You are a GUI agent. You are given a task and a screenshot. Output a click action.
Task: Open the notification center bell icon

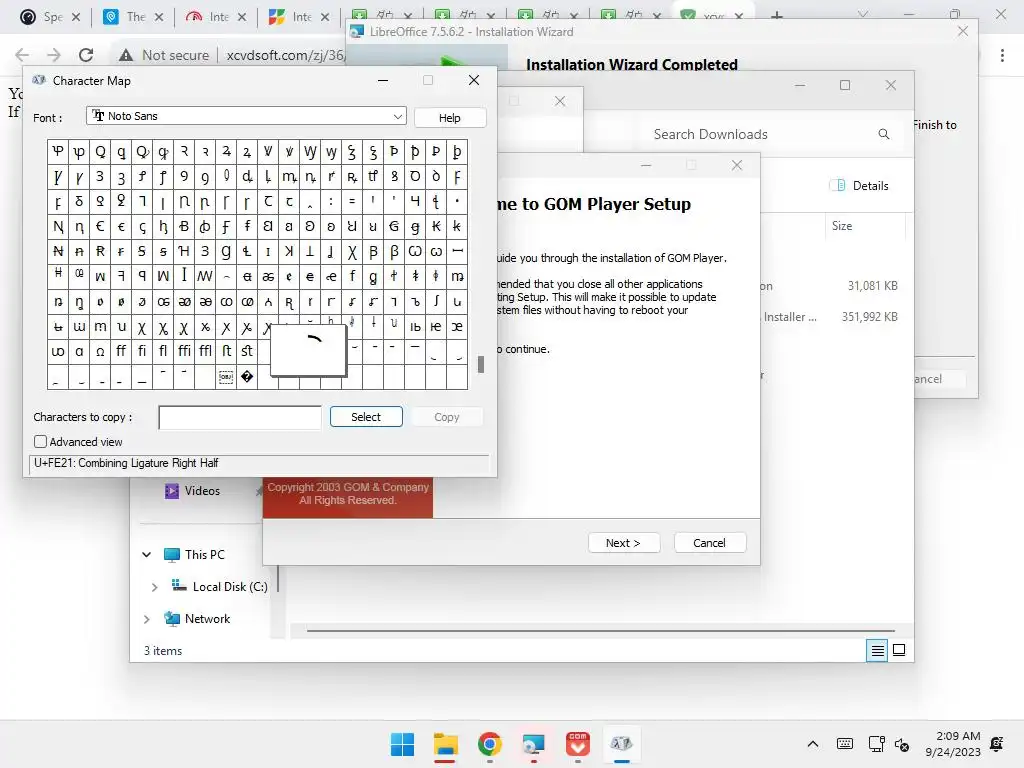(997, 744)
